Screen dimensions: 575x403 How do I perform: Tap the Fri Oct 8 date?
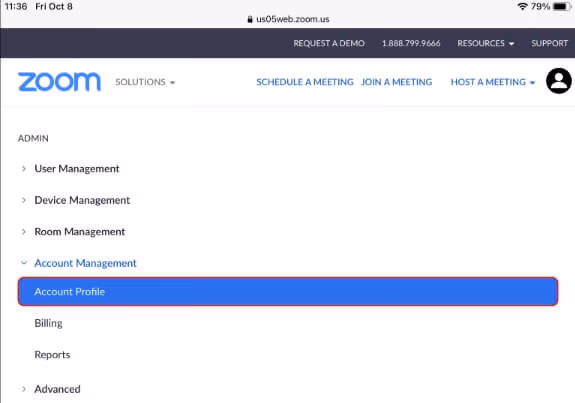point(54,7)
